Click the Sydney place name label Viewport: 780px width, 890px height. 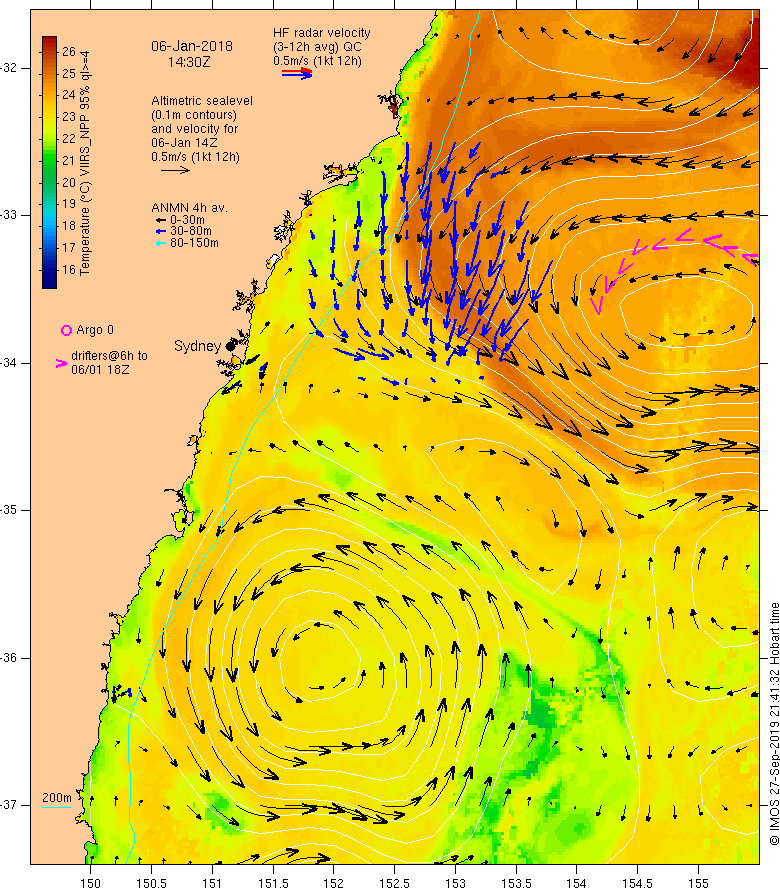pyautogui.click(x=197, y=346)
